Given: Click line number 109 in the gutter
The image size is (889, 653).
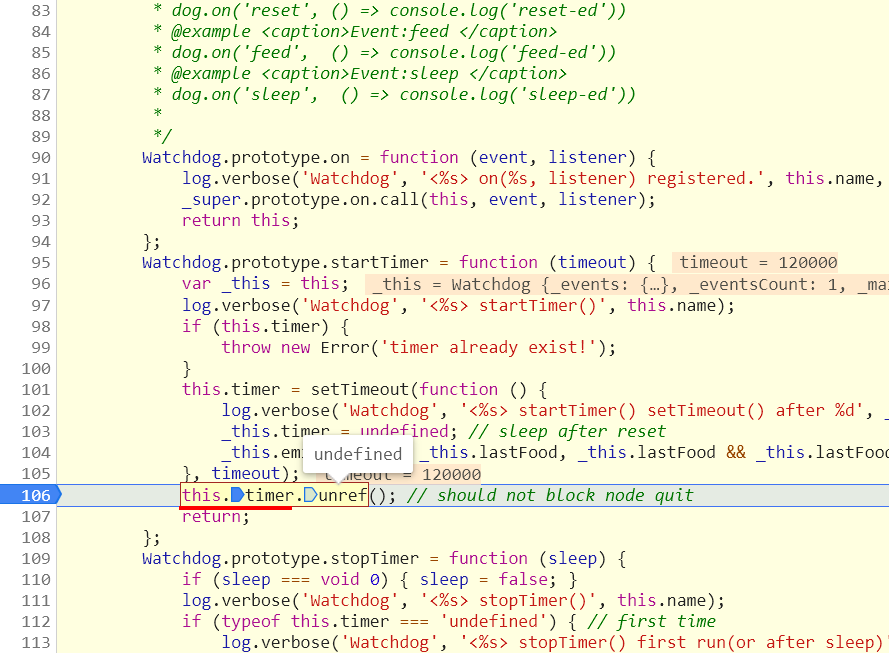Looking at the screenshot, I should point(36,559).
